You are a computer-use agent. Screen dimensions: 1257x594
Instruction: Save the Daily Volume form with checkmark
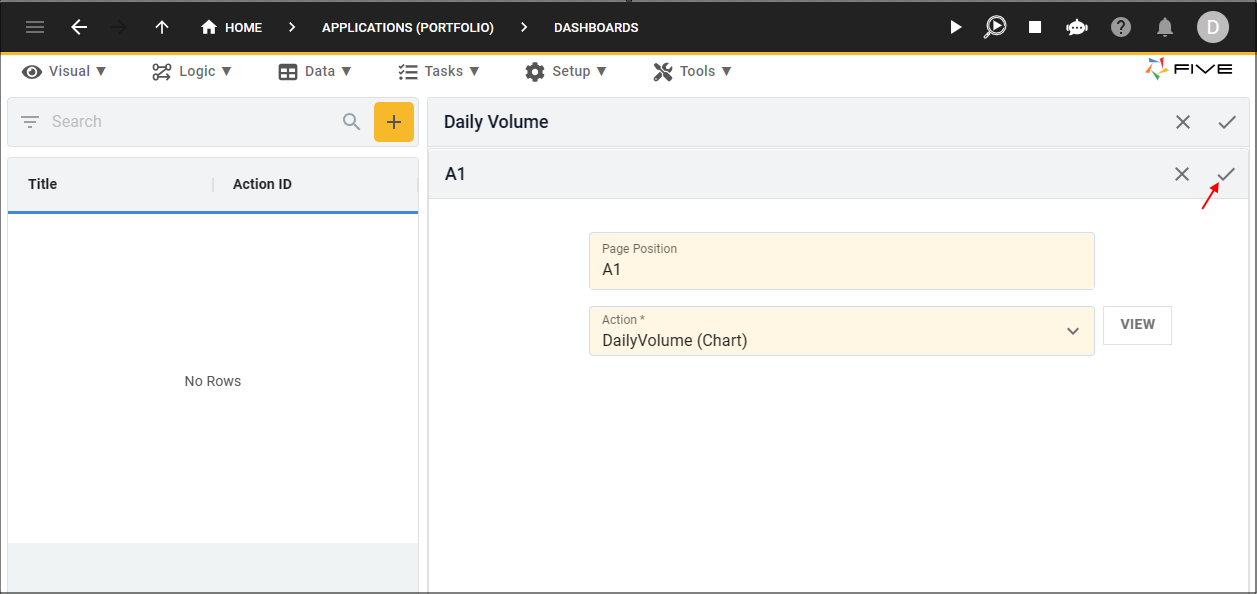click(x=1227, y=122)
